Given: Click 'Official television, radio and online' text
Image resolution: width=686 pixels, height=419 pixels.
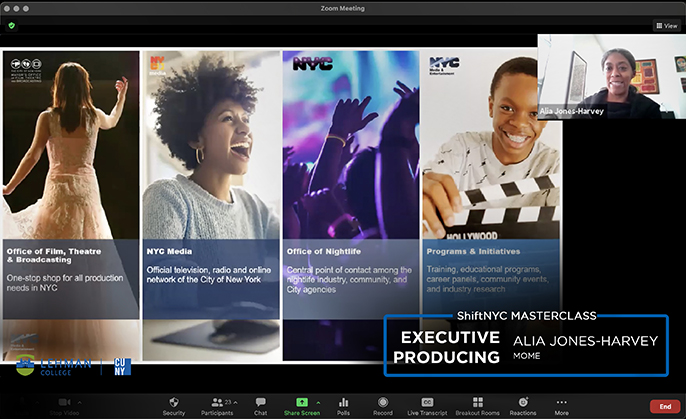Looking at the screenshot, I should (x=209, y=270).
